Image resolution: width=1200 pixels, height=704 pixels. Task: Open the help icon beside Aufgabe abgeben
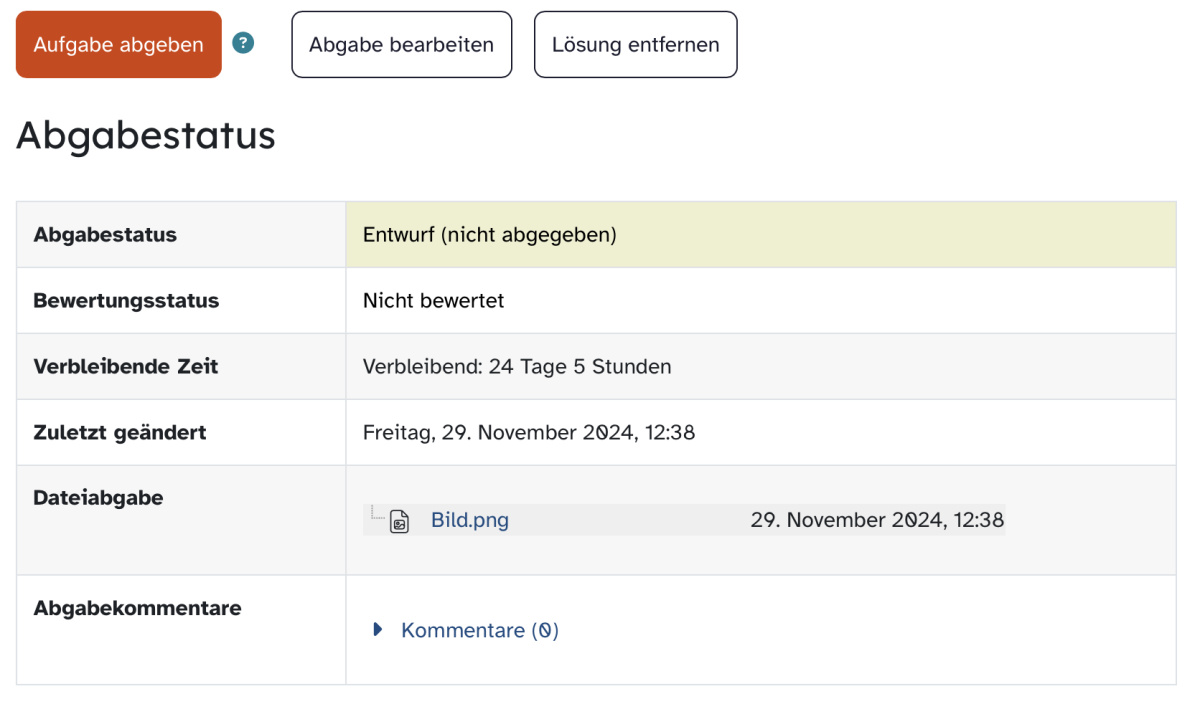click(243, 43)
